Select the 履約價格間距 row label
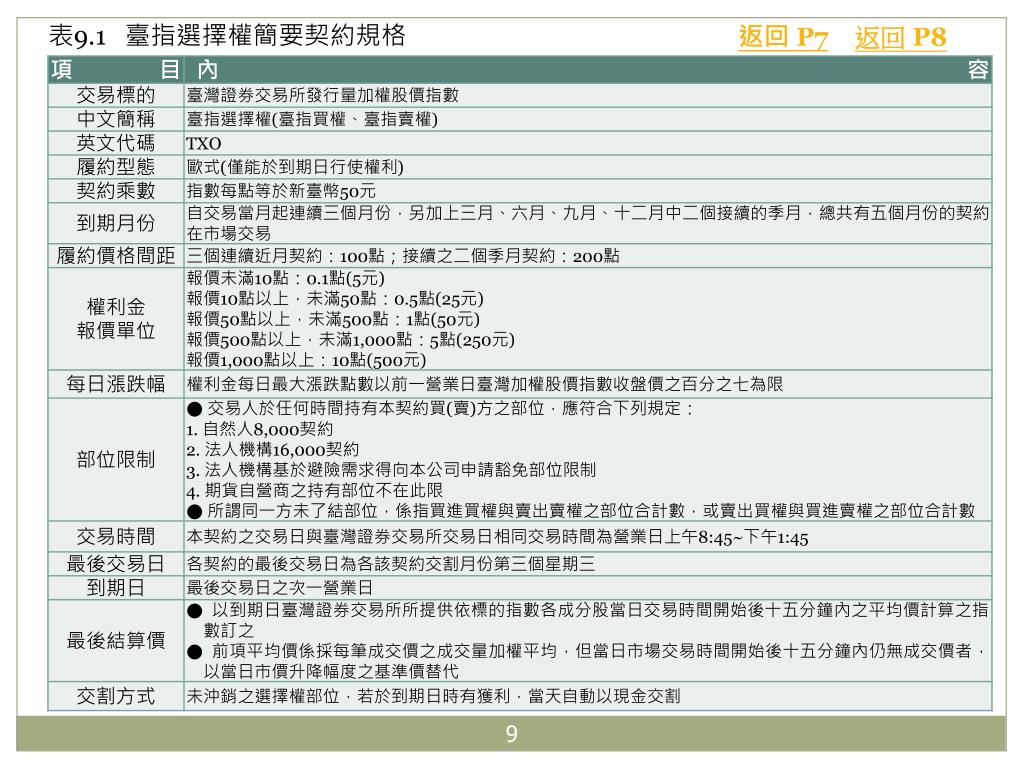Image resolution: width=1024 pixels, height=768 pixels. coord(116,255)
